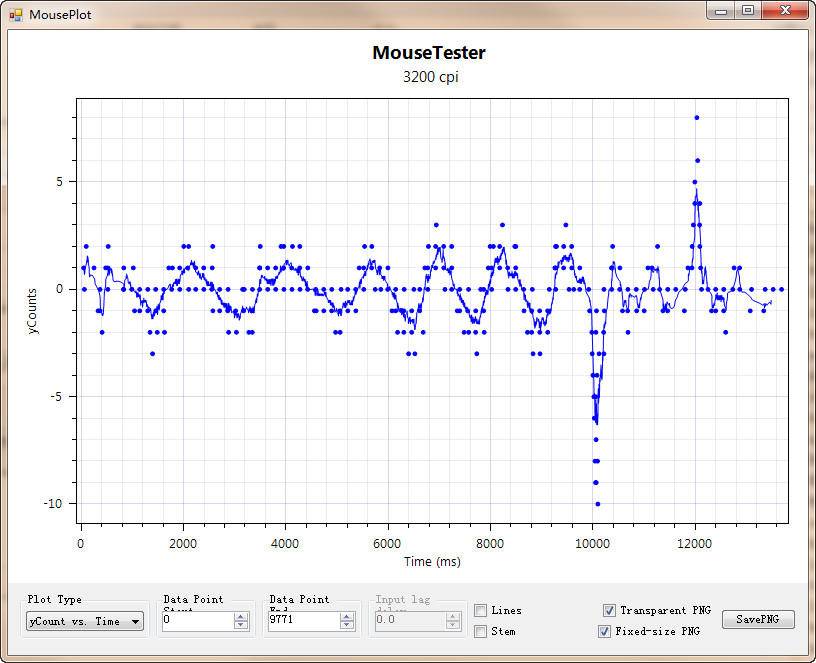This screenshot has width=816, height=663.
Task: Increment the Data Point Start value
Action: [240, 616]
